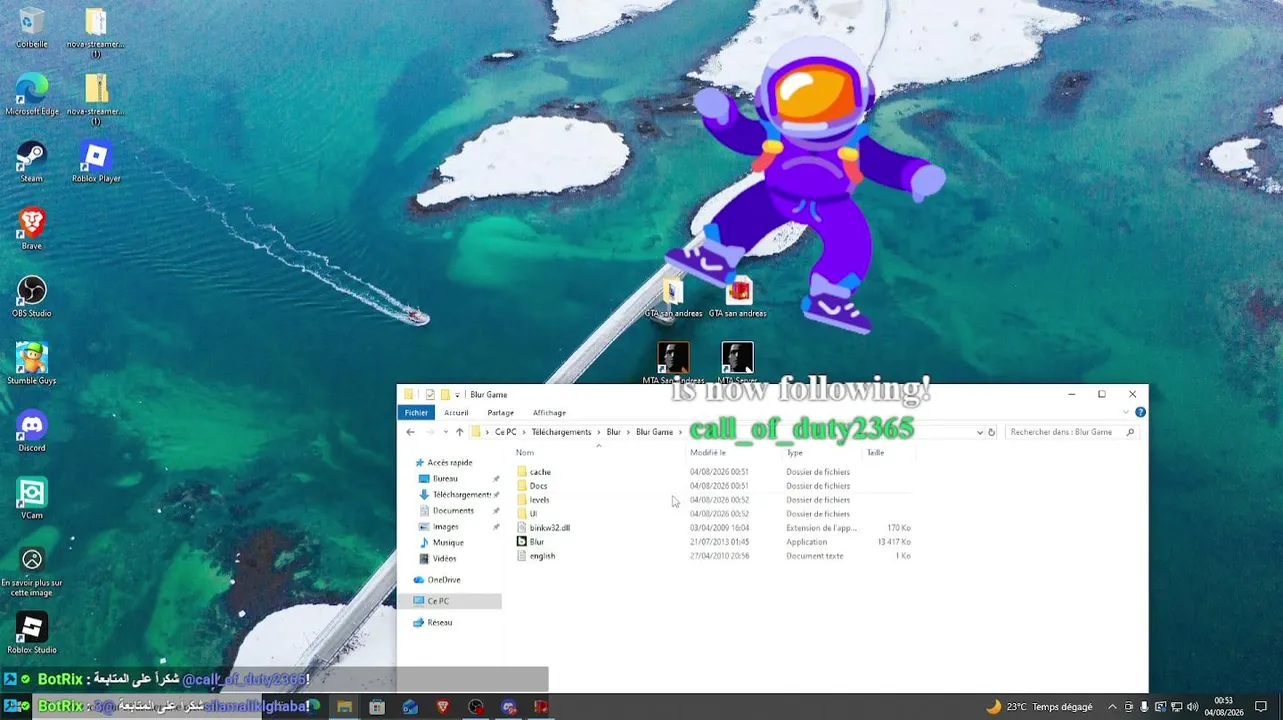Select Accès rapide in the navigation pane
This screenshot has width=1283, height=720.
[449, 462]
